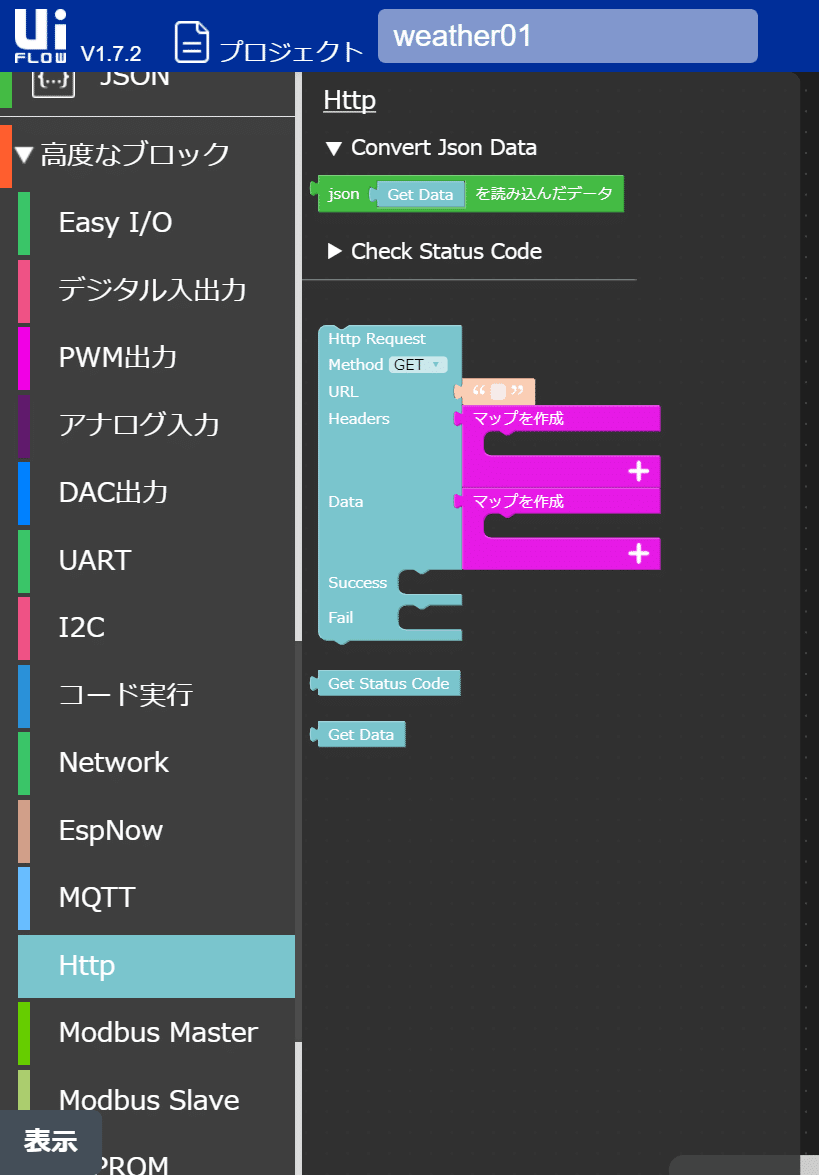Click the empty URL string block

click(497, 392)
